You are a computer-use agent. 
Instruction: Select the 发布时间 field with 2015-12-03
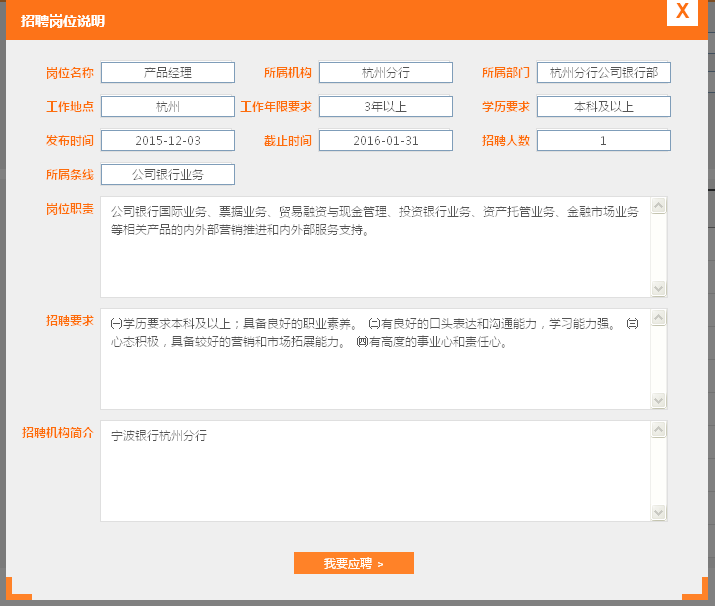pos(167,141)
